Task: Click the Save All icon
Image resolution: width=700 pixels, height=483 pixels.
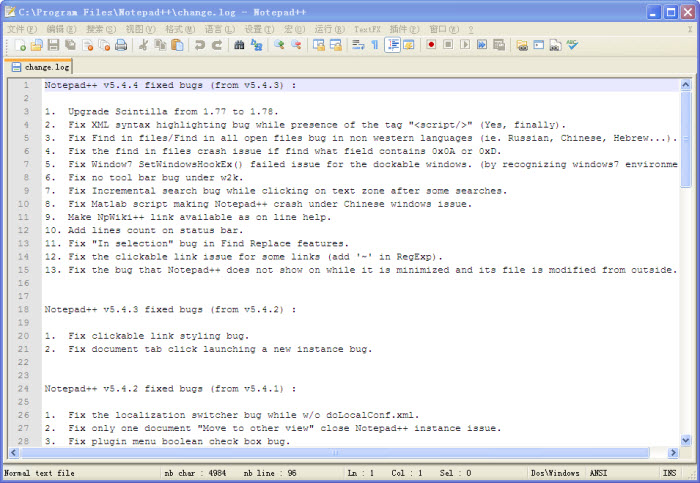Action: click(x=71, y=45)
